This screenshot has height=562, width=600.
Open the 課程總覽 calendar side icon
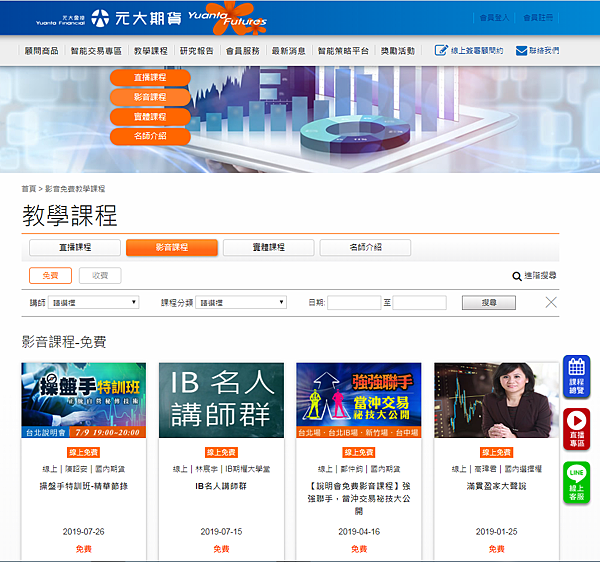click(576, 376)
